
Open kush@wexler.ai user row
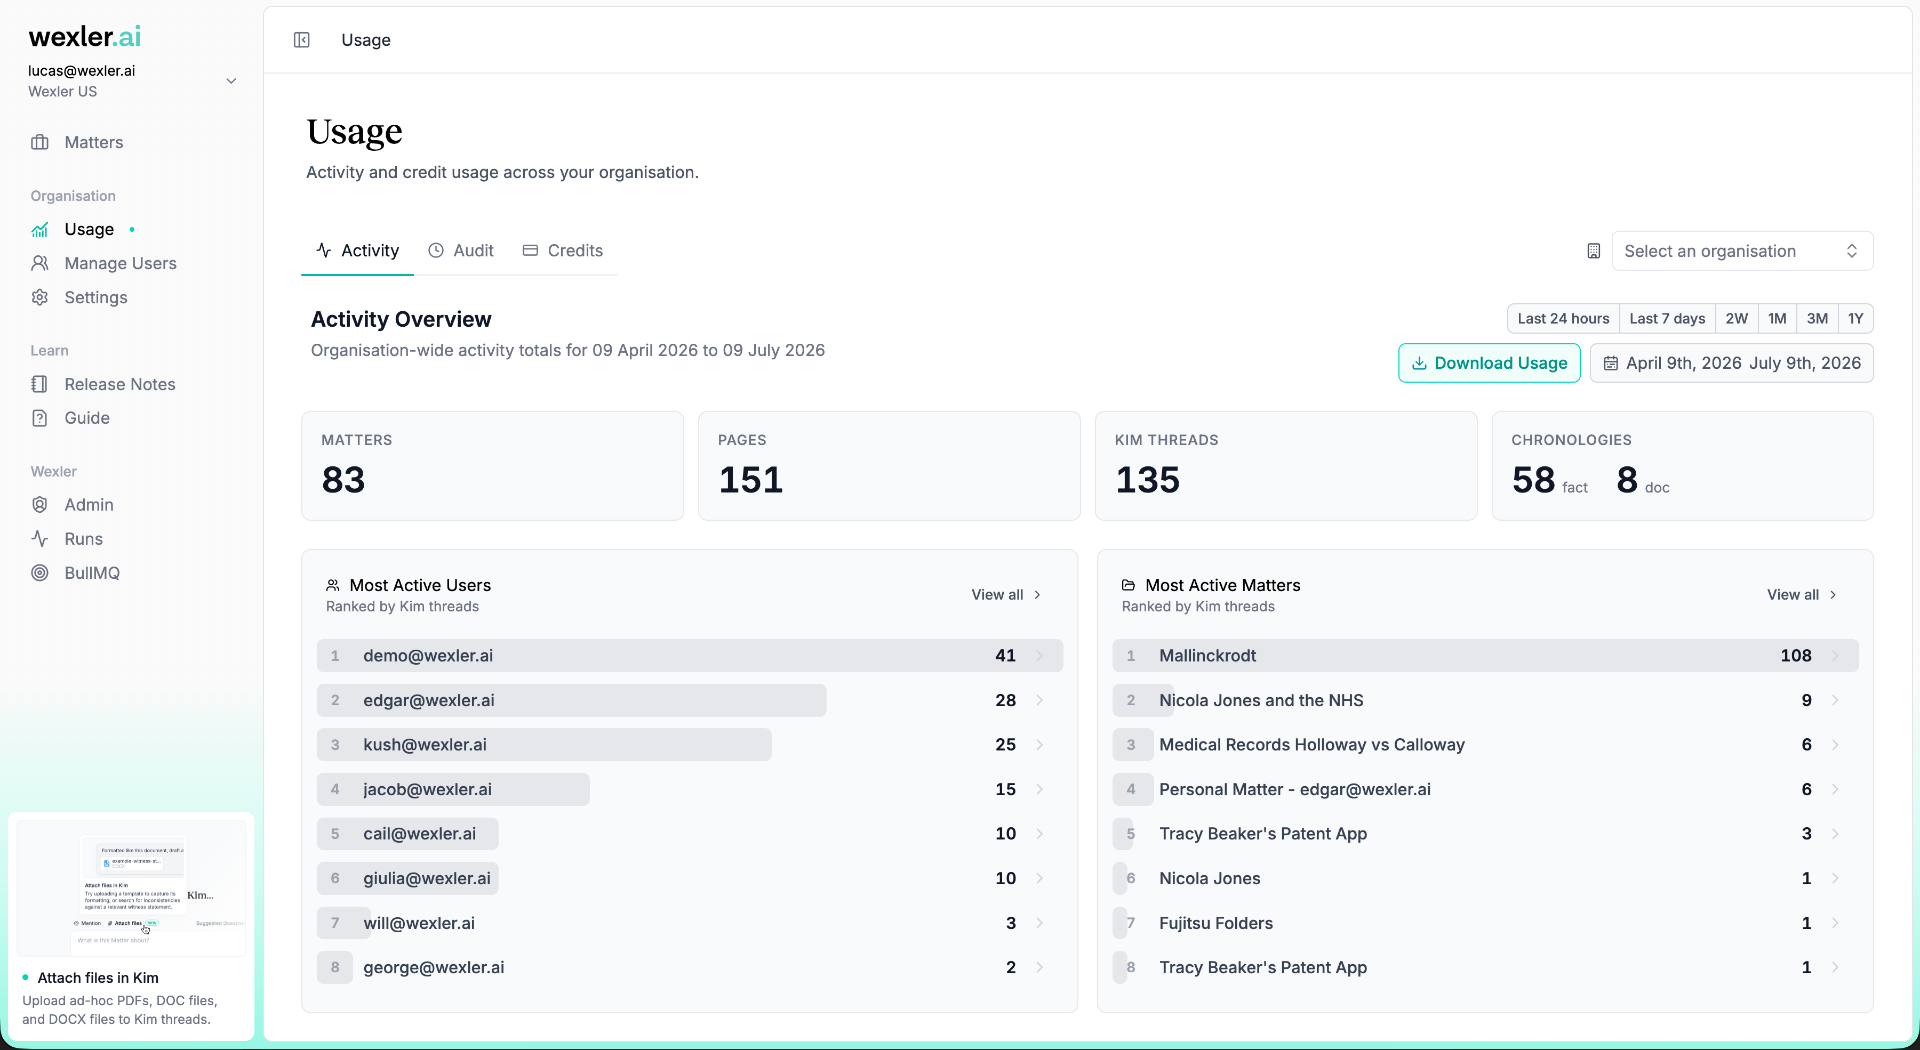pos(689,745)
